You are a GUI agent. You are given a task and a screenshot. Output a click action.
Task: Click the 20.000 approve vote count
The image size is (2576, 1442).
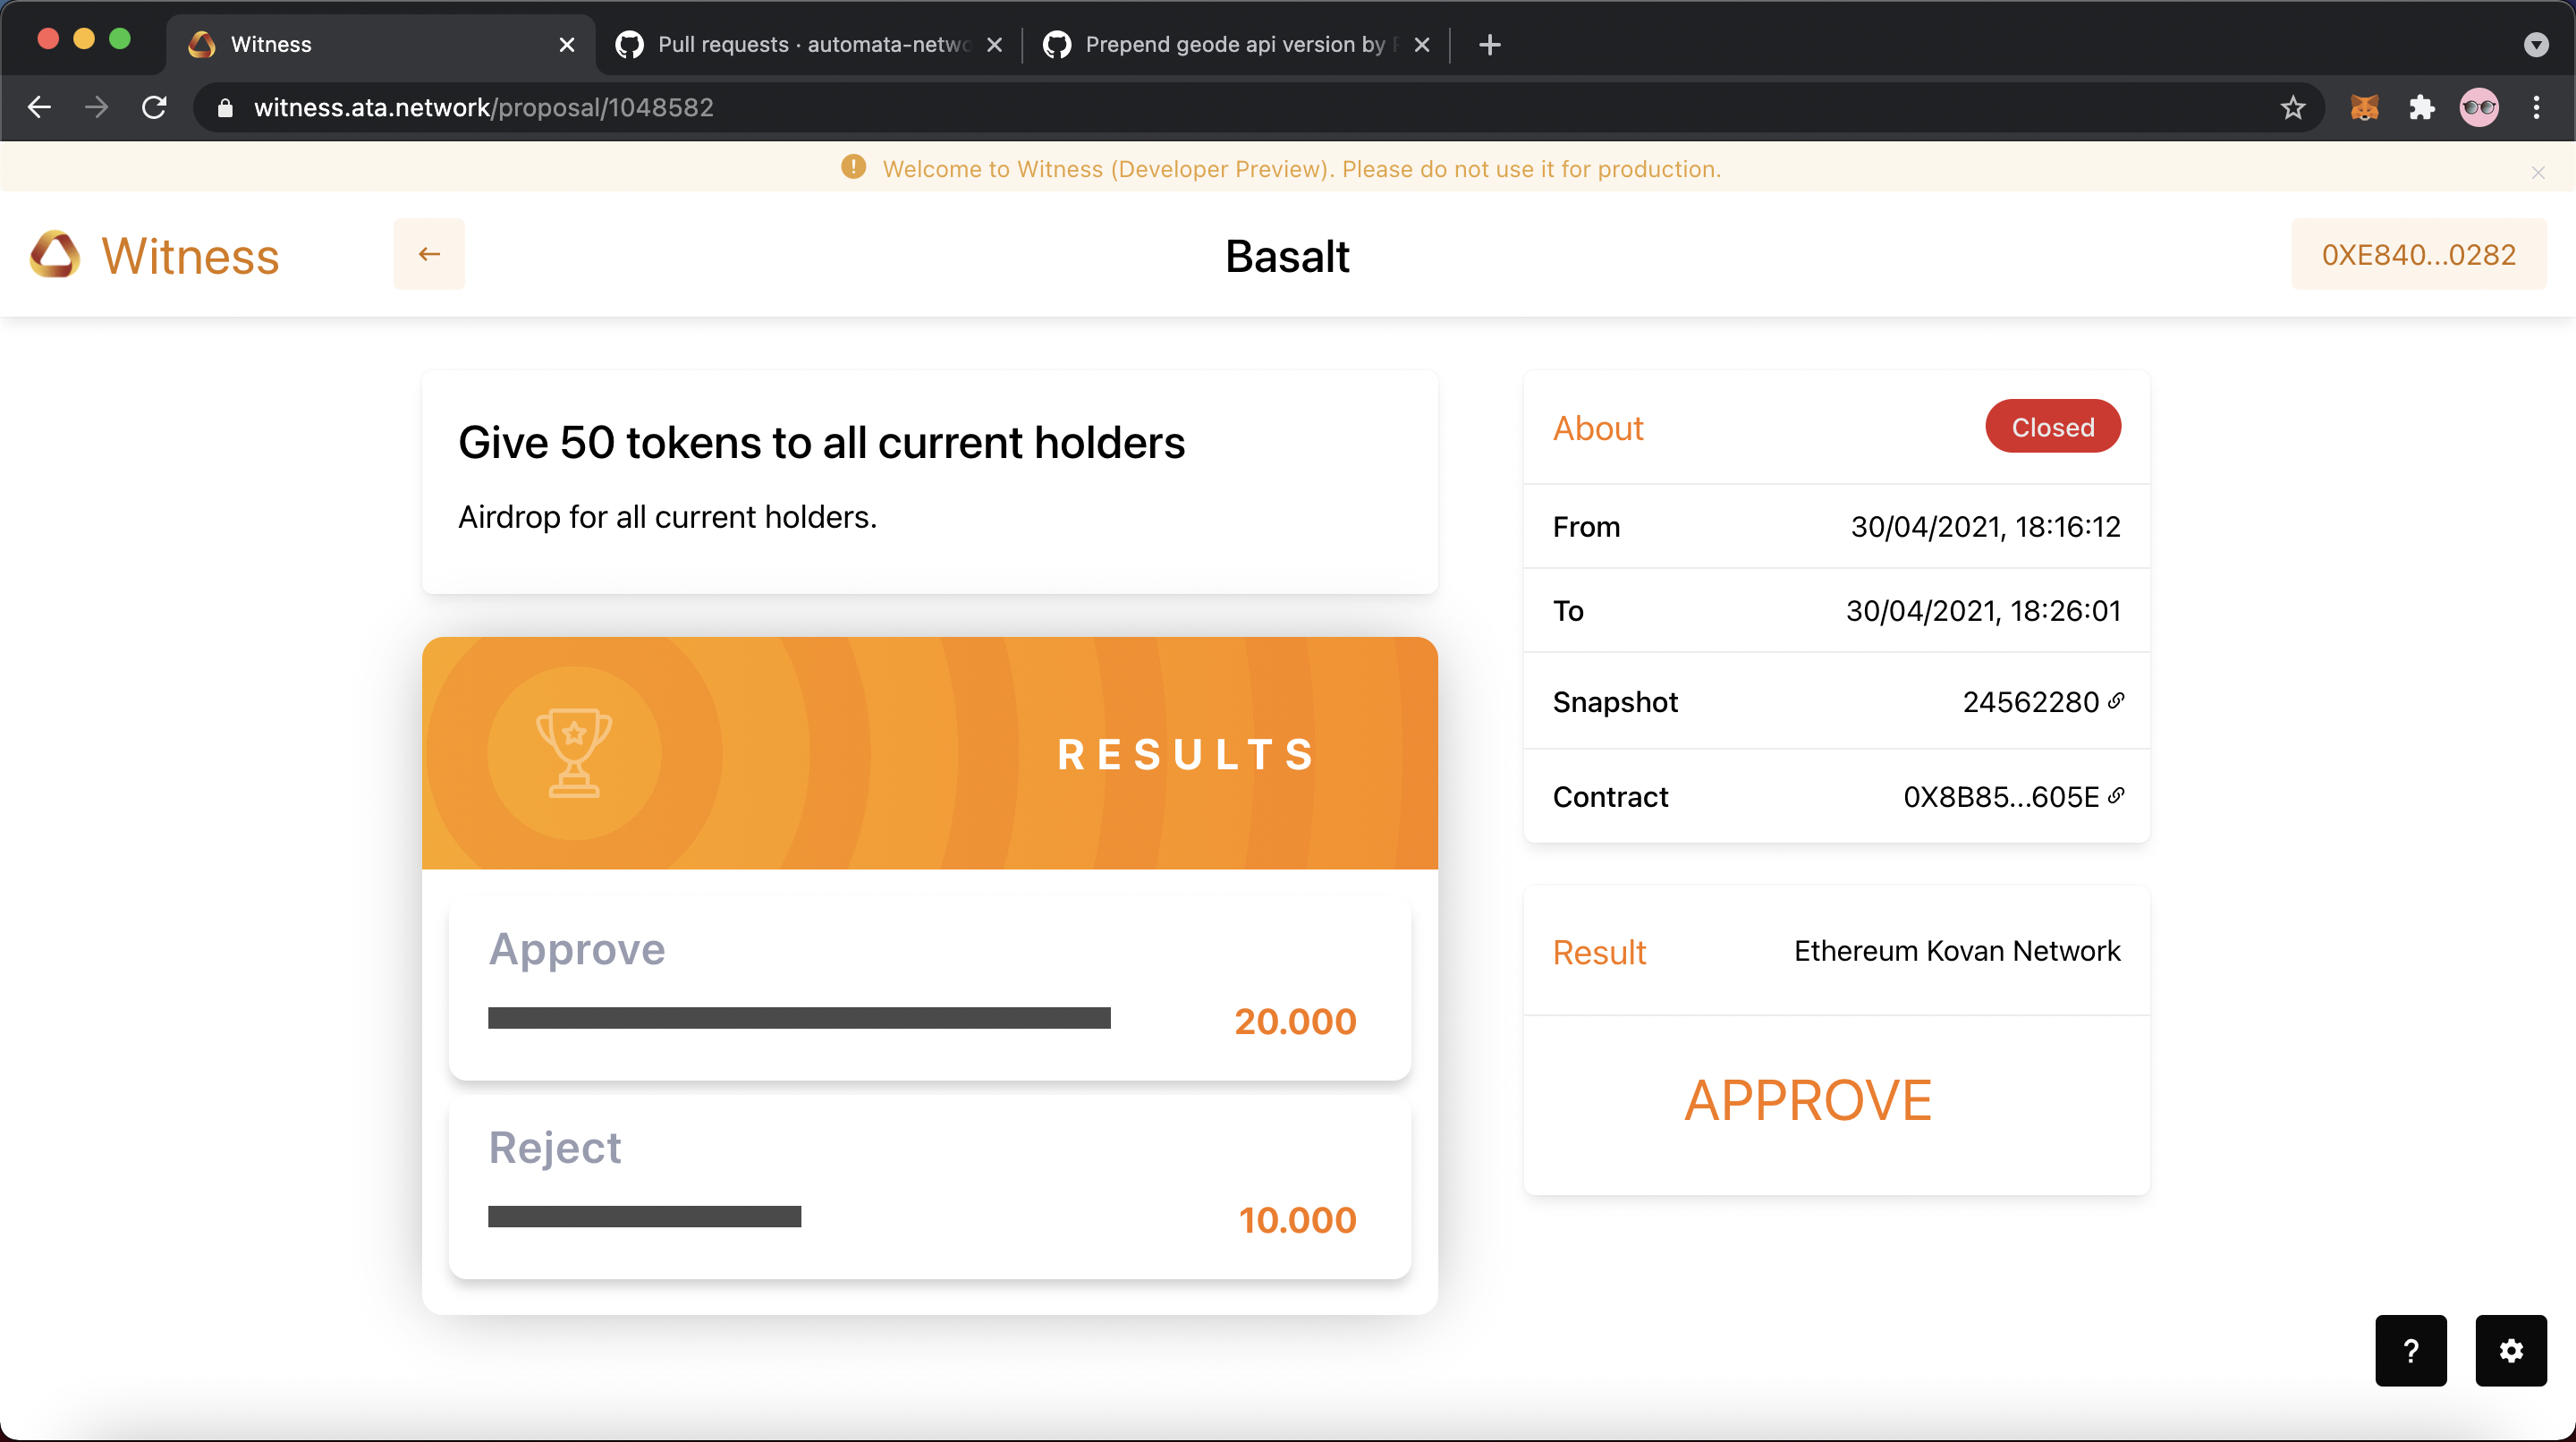(x=1295, y=1021)
